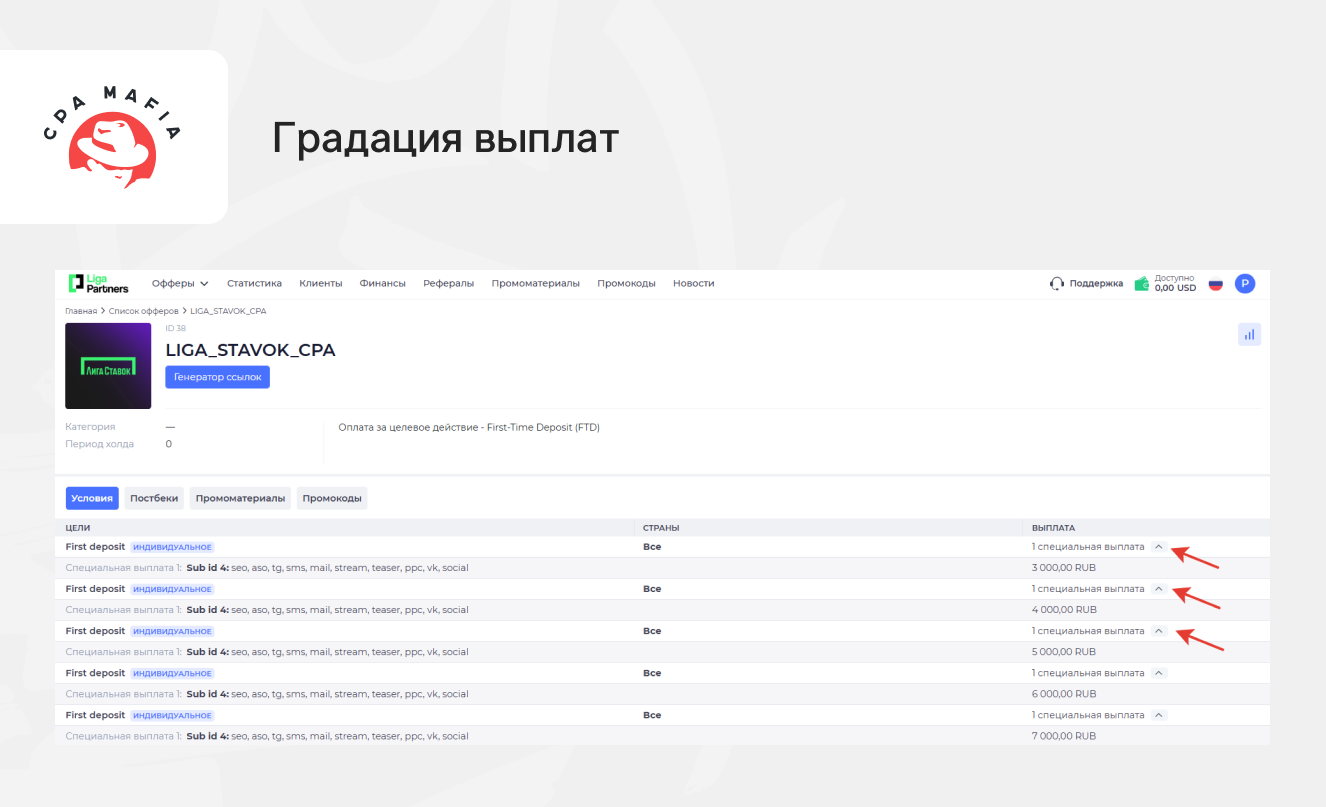
Task: Switch language via the Russian flag icon
Action: point(1216,284)
